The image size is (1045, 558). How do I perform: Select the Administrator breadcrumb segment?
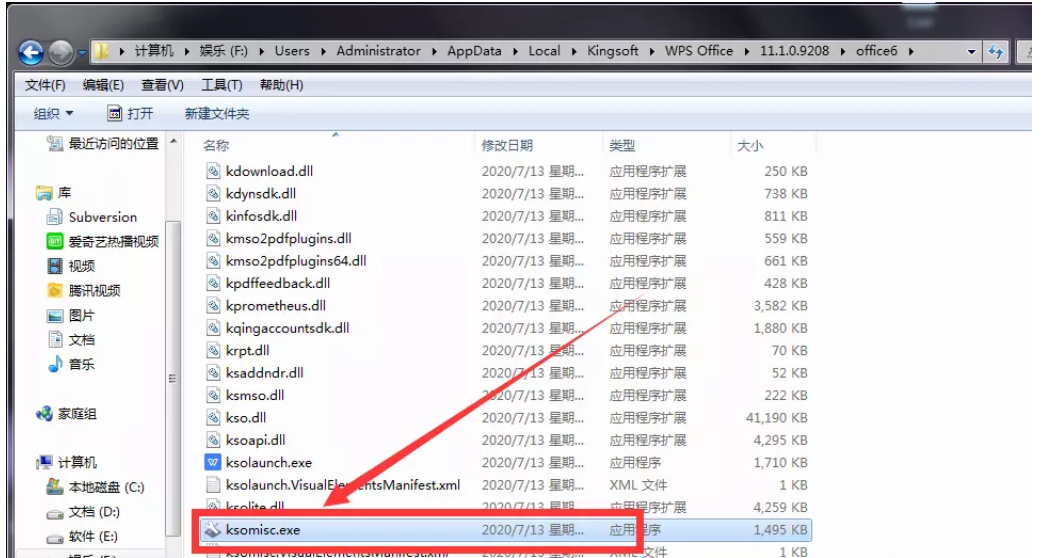click(379, 51)
